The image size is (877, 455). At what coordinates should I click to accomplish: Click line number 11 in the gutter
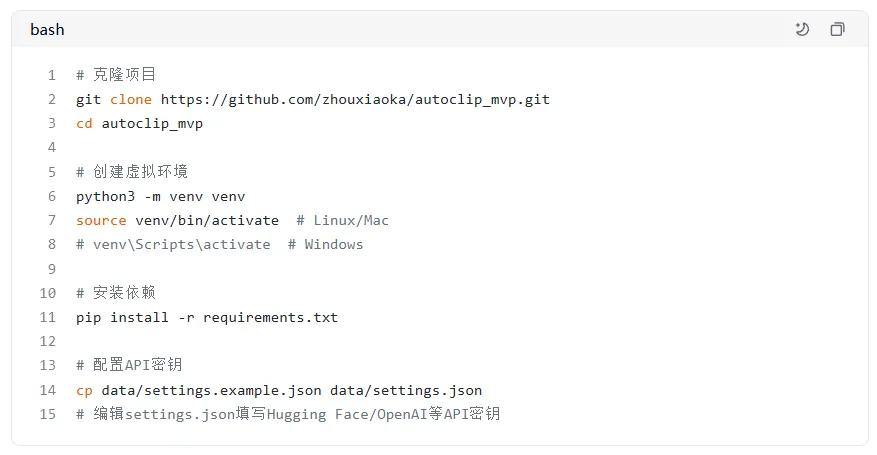point(48,317)
